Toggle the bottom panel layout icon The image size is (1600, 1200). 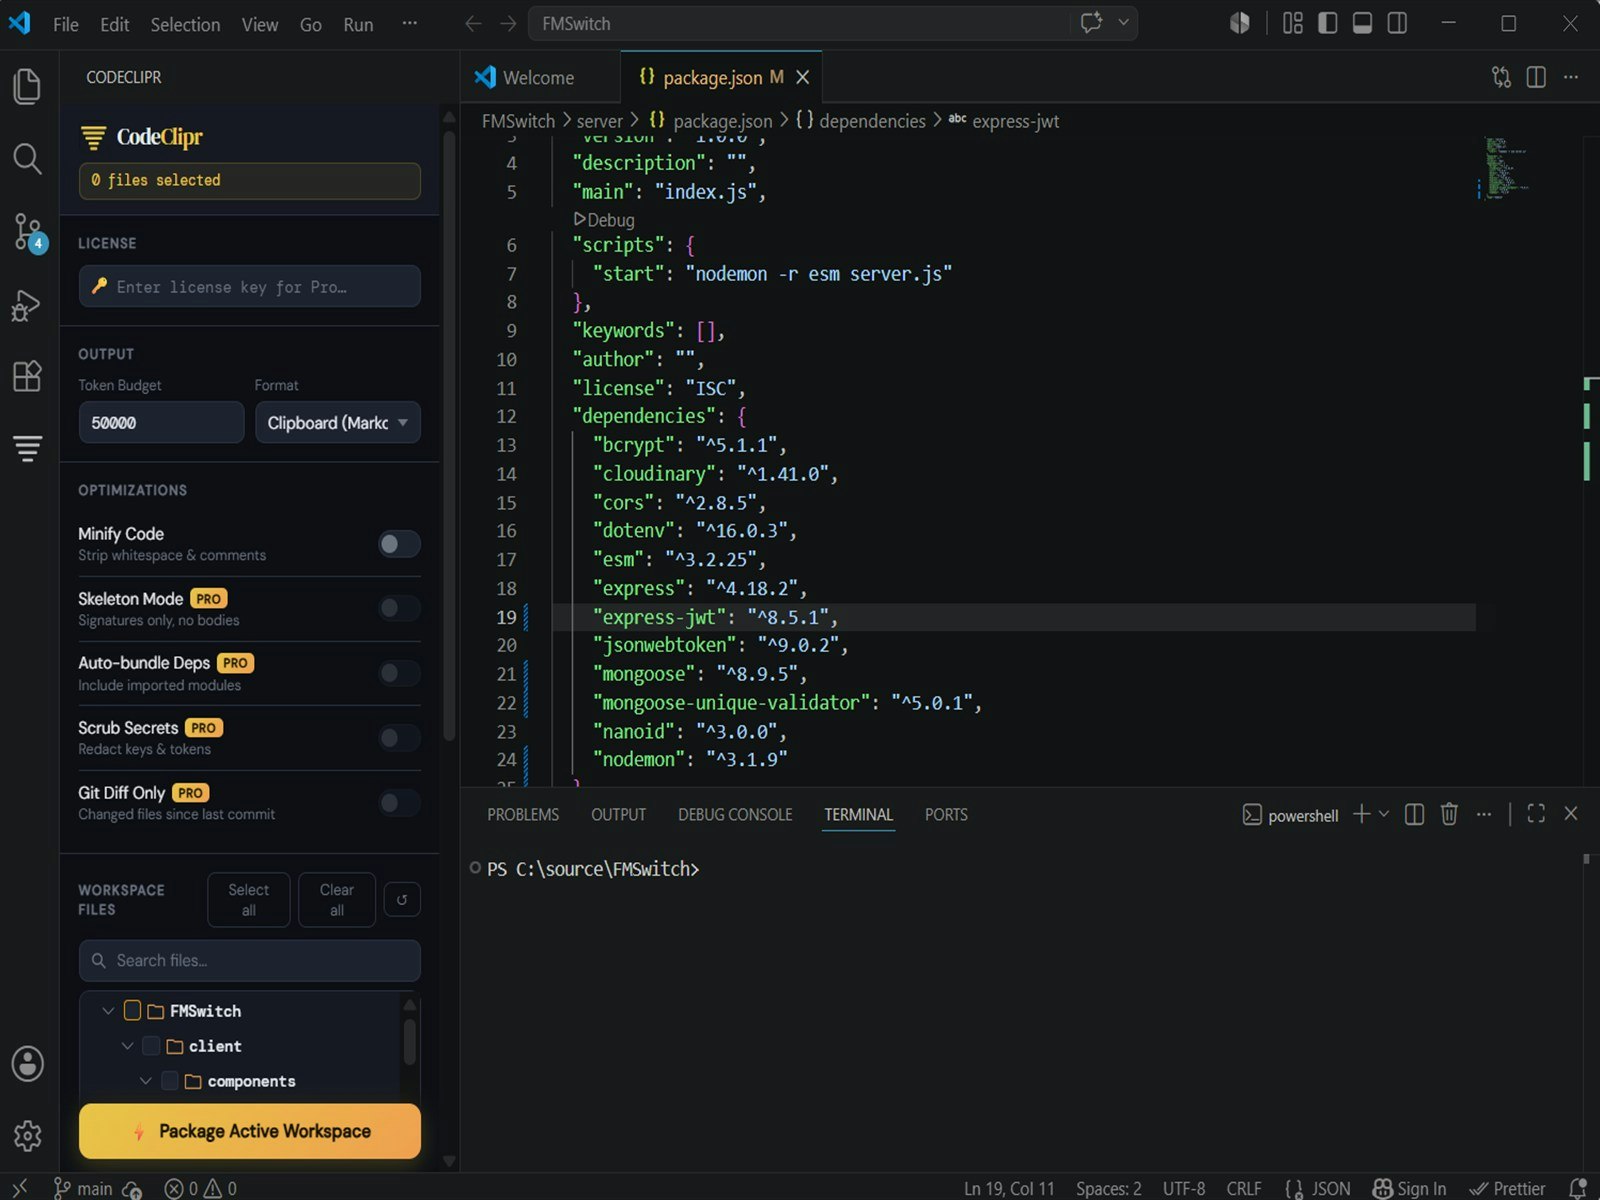1362,23
